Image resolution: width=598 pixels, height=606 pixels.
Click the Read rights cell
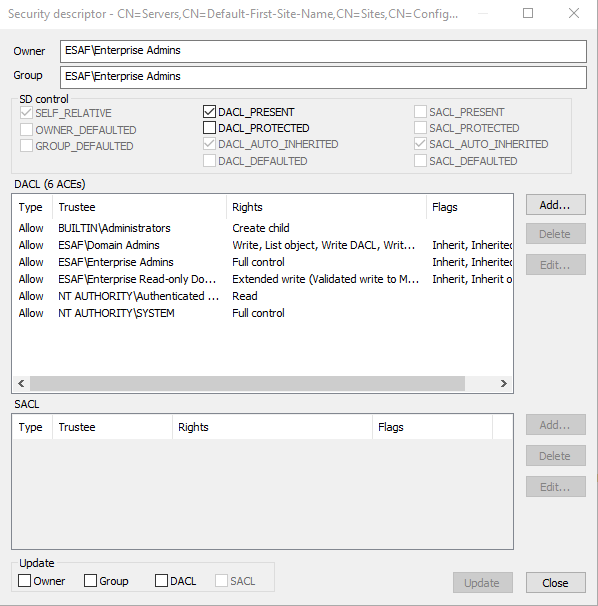(245, 296)
